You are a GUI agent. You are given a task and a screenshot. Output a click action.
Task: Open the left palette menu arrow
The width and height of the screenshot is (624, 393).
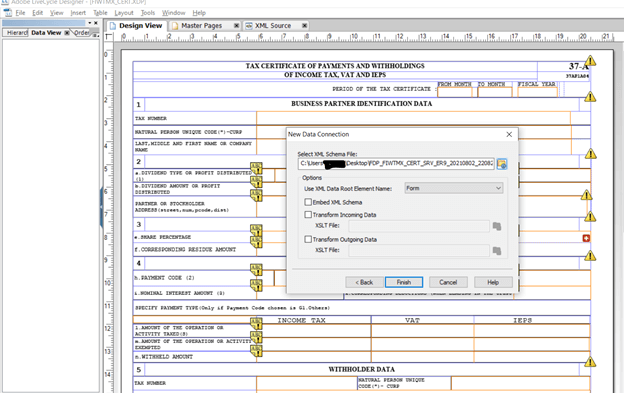coord(90,23)
